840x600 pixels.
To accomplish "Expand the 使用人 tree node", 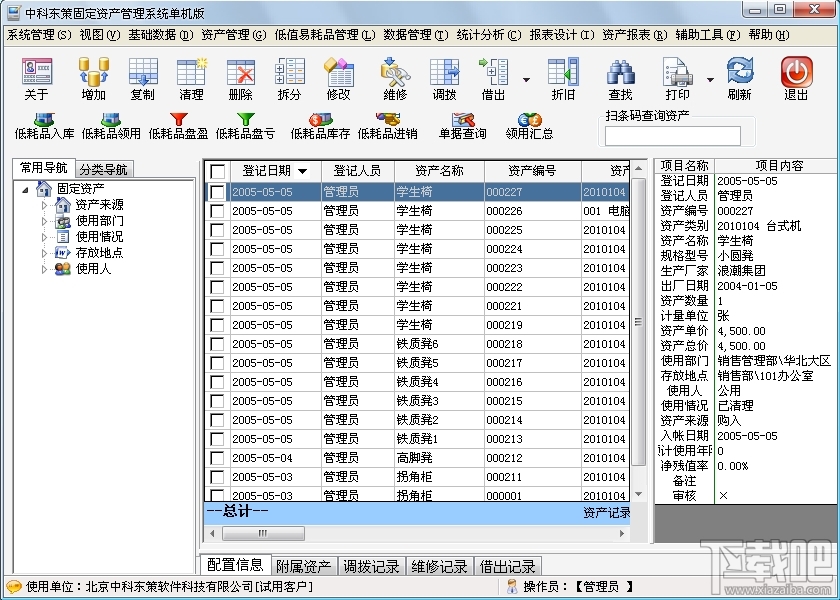I will pyautogui.click(x=44, y=269).
